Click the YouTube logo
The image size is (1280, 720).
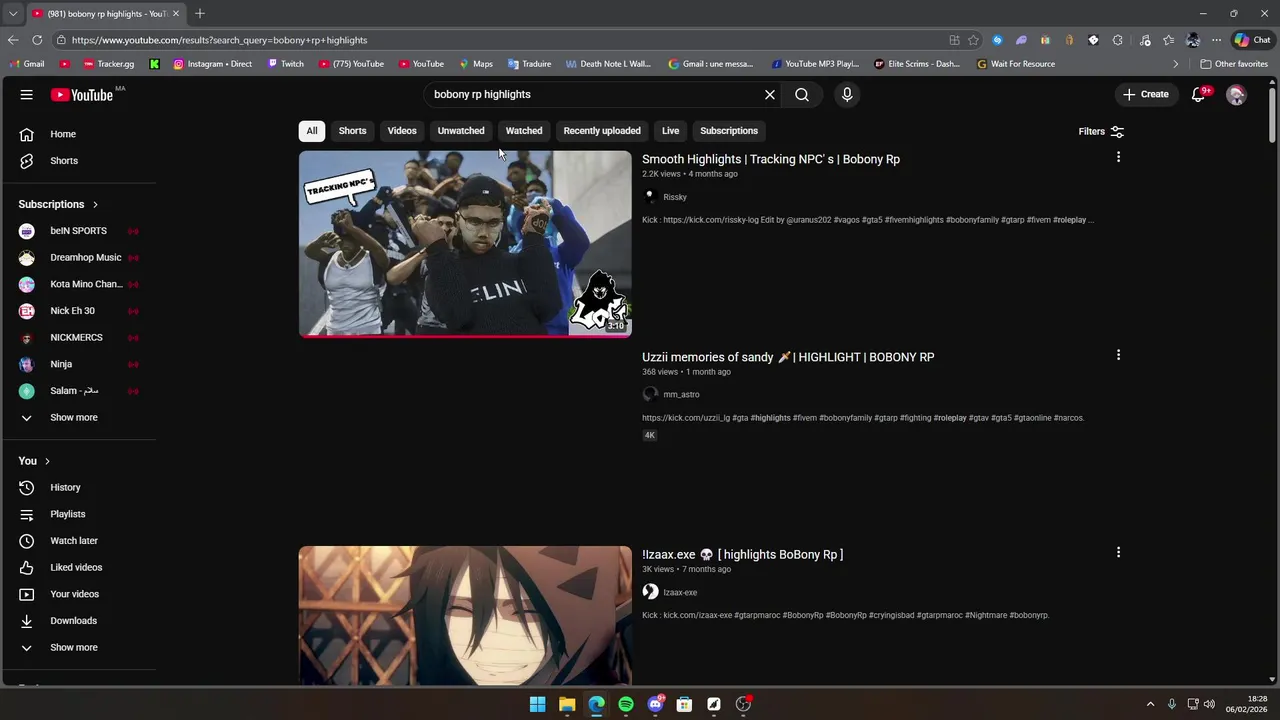click(82, 94)
